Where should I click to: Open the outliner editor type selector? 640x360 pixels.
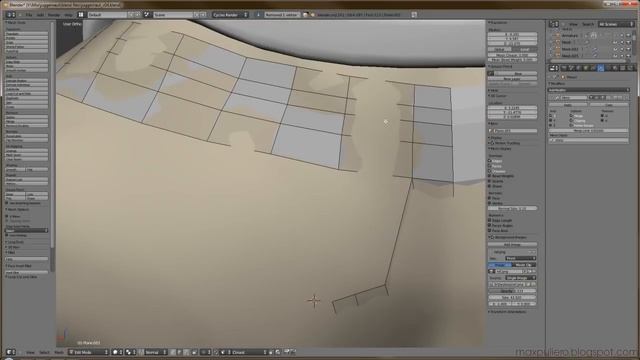(553, 24)
